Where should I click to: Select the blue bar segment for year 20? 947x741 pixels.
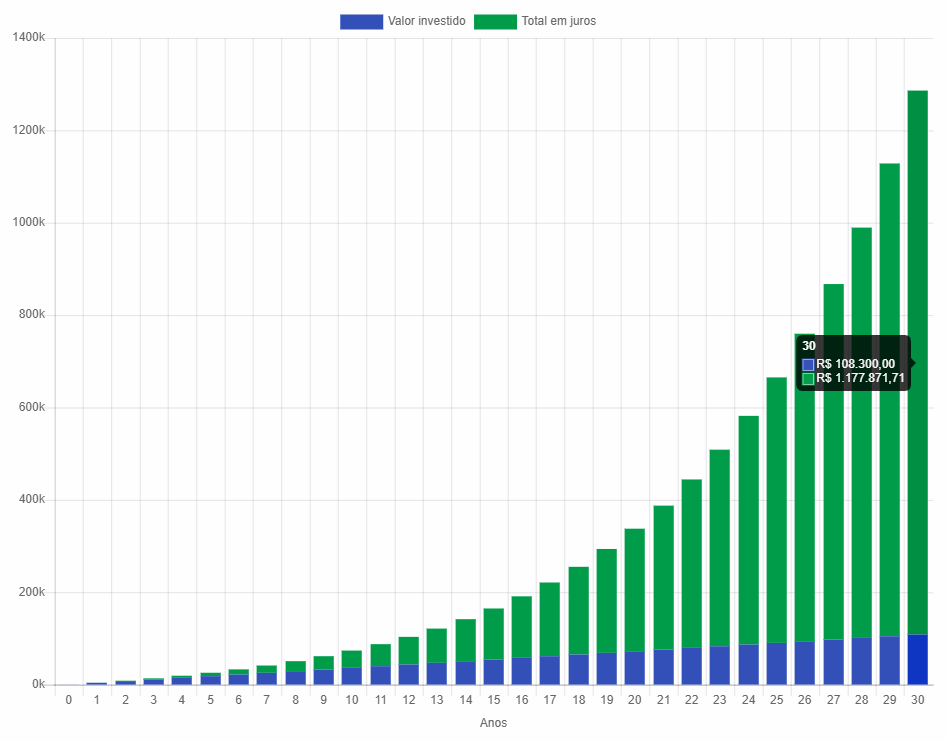tap(635, 668)
